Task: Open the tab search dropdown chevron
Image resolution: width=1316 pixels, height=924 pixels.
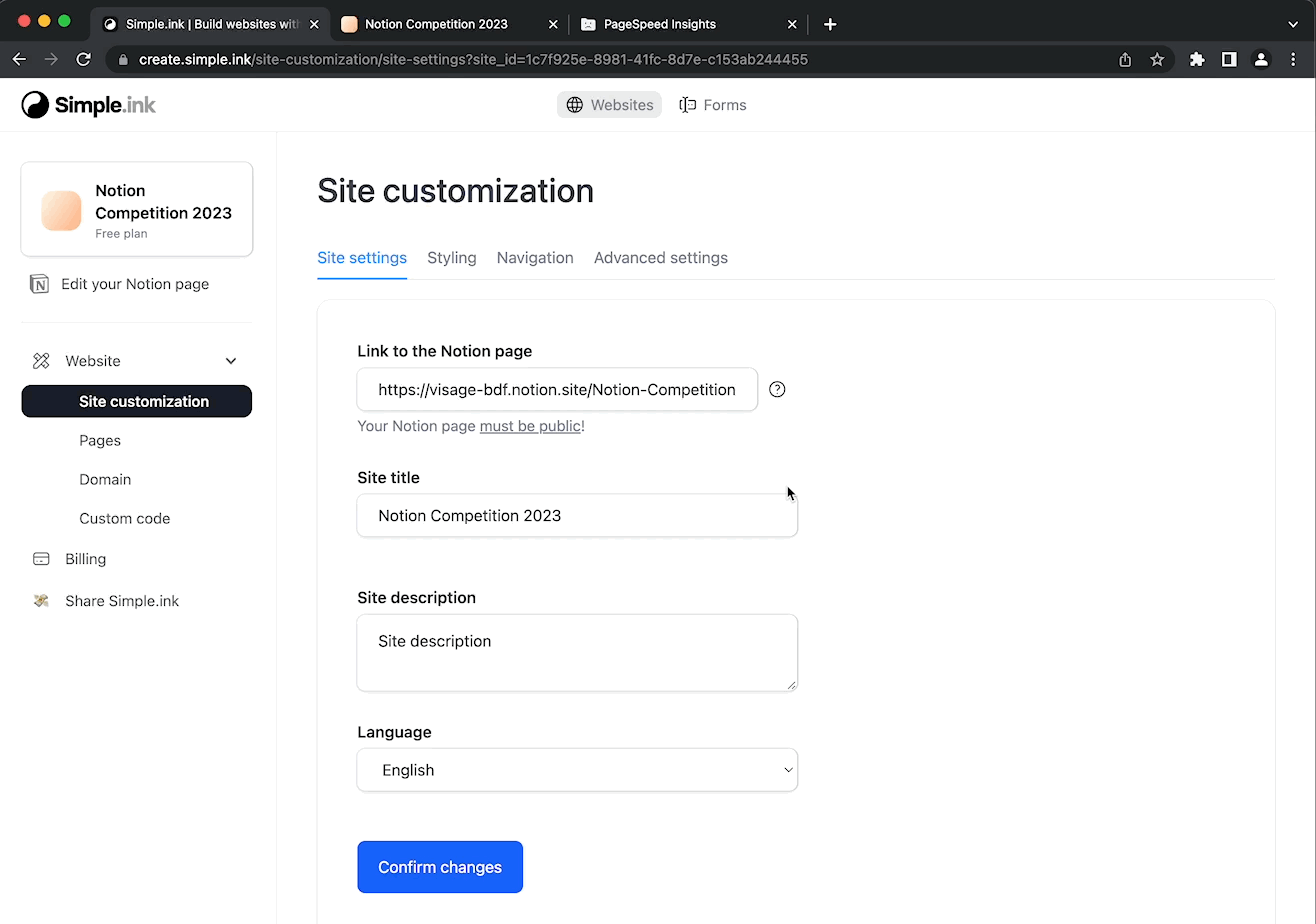Action: pyautogui.click(x=1293, y=24)
